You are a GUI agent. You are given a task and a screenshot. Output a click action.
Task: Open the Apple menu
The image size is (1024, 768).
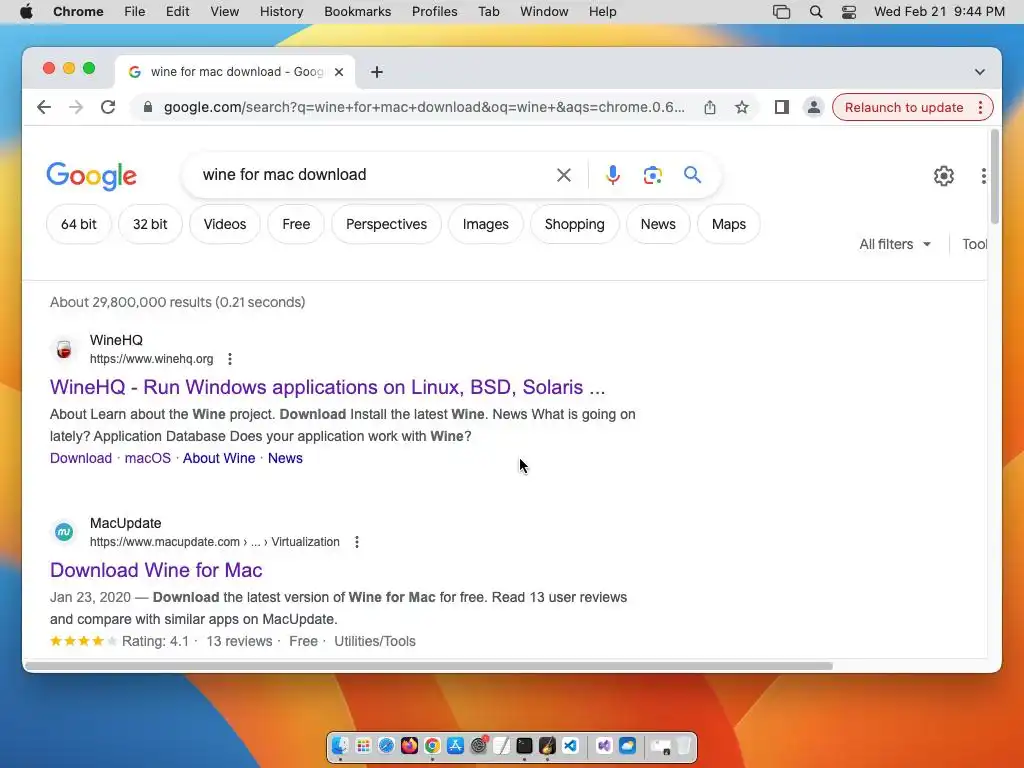click(x=26, y=12)
